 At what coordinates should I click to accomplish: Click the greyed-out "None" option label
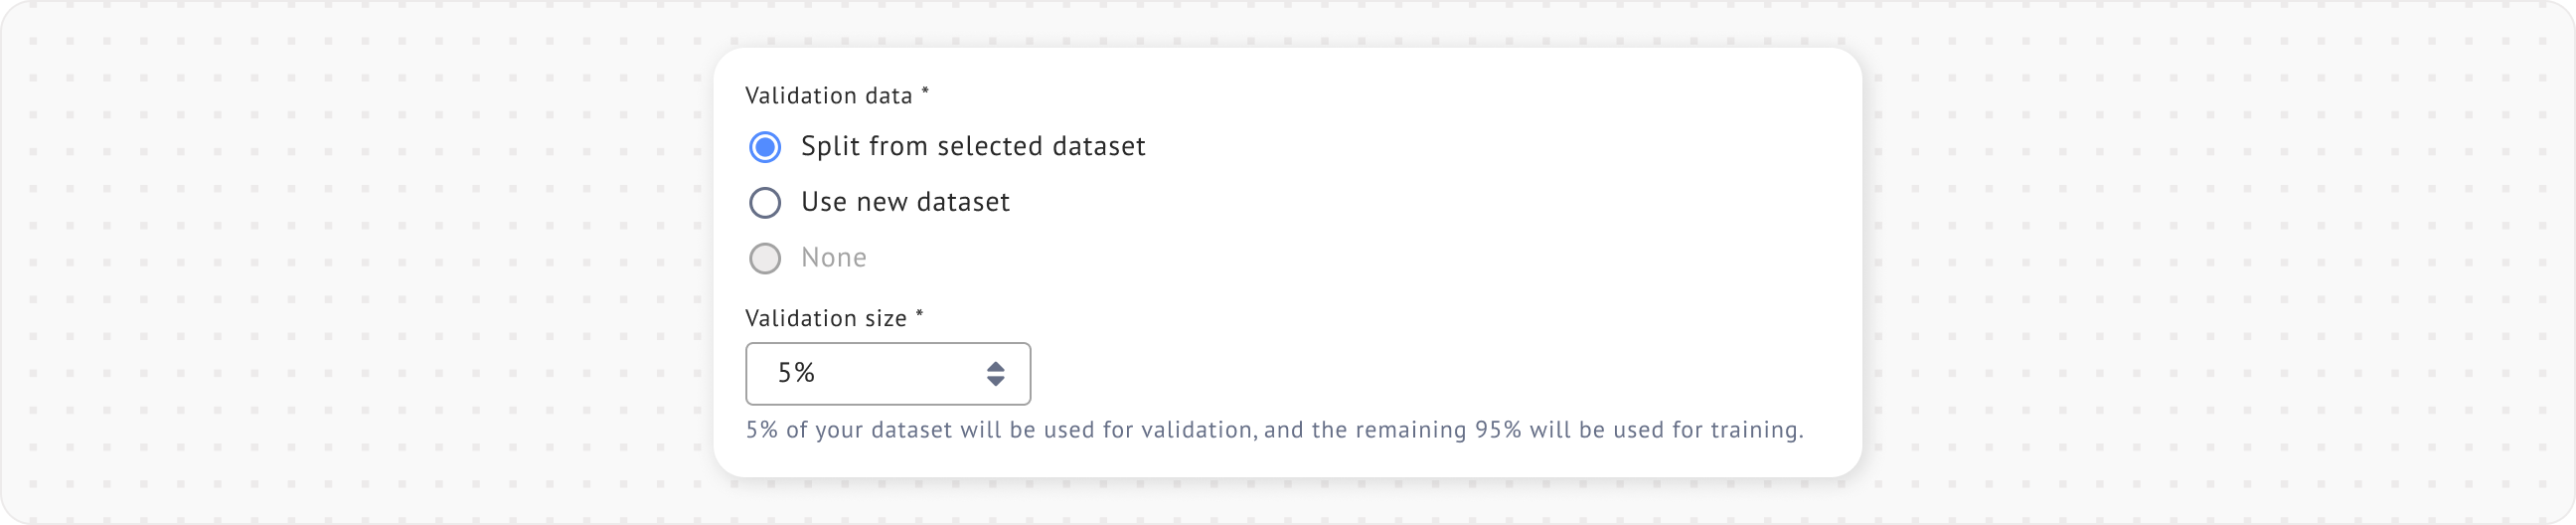833,258
